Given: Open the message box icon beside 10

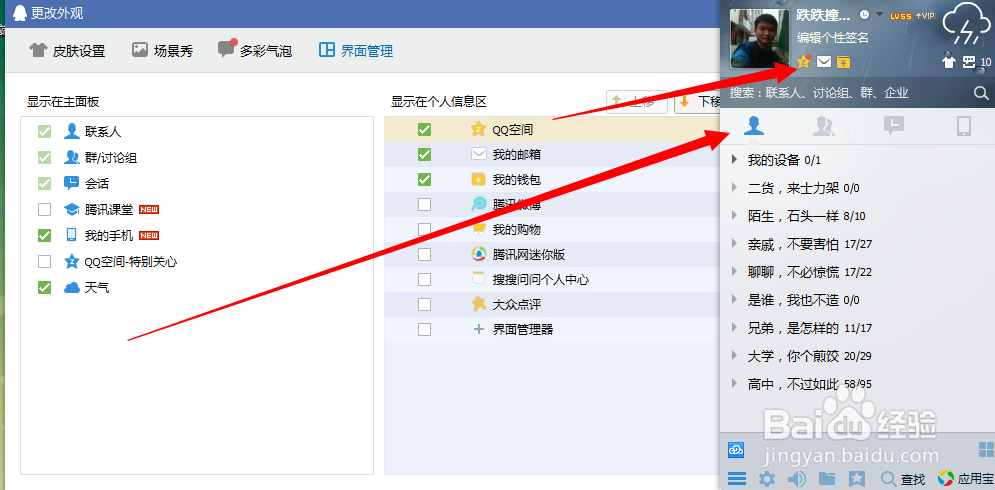Looking at the screenshot, I should (x=969, y=62).
